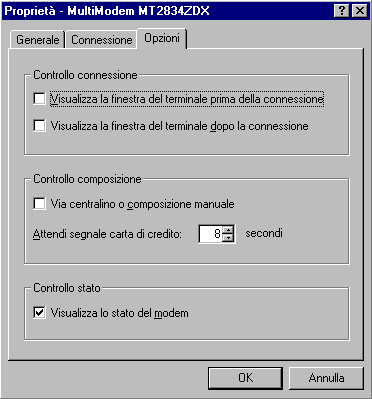372x399 pixels.
Task: Enable terminal window dopo la connessione
Action: pyautogui.click(x=39, y=126)
